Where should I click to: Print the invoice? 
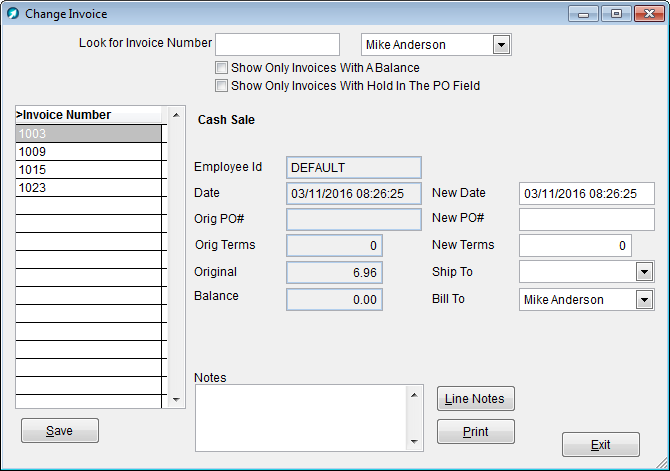pos(476,432)
